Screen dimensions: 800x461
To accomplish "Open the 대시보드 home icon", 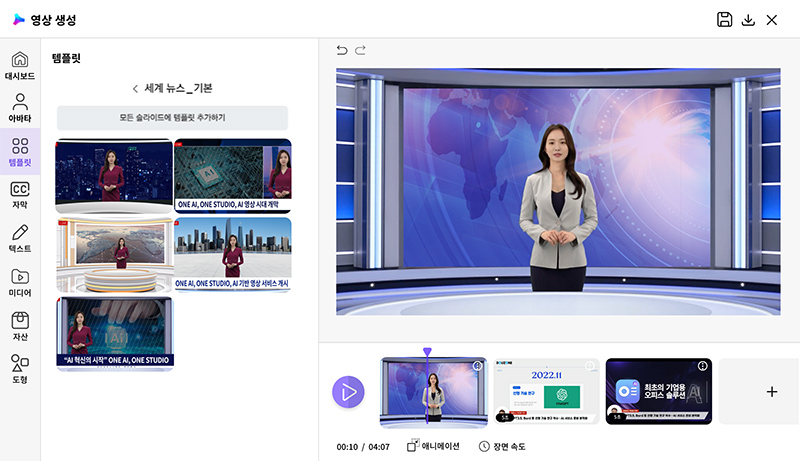I will [x=20, y=65].
